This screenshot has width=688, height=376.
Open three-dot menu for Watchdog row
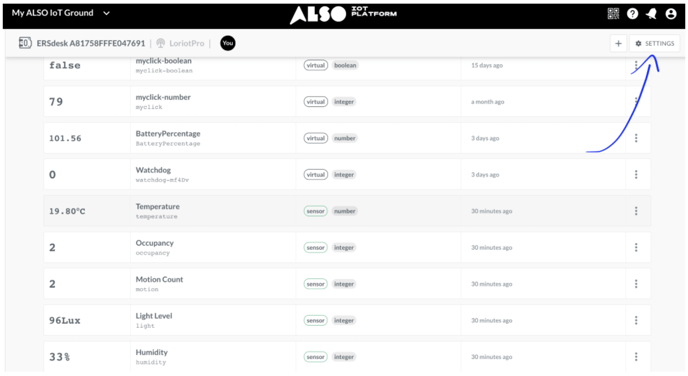pyautogui.click(x=636, y=175)
